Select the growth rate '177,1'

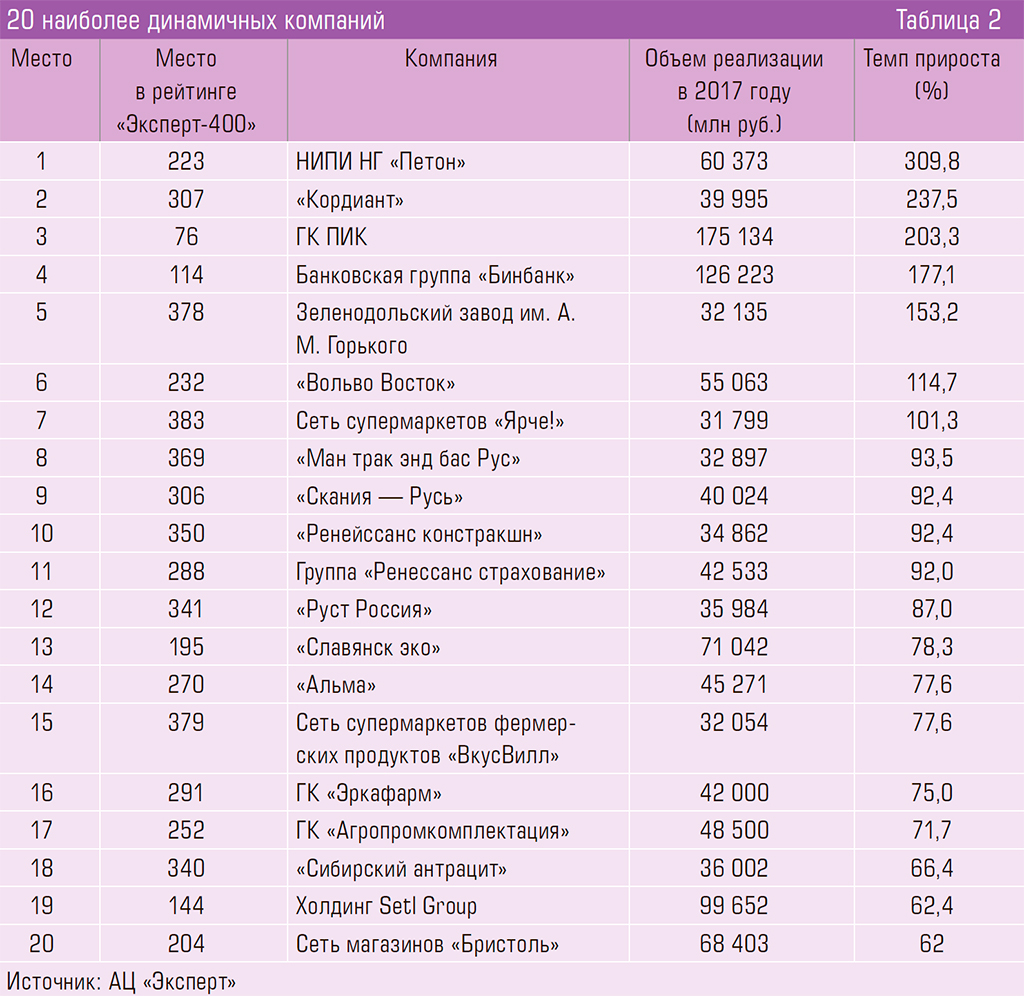pyautogui.click(x=932, y=275)
